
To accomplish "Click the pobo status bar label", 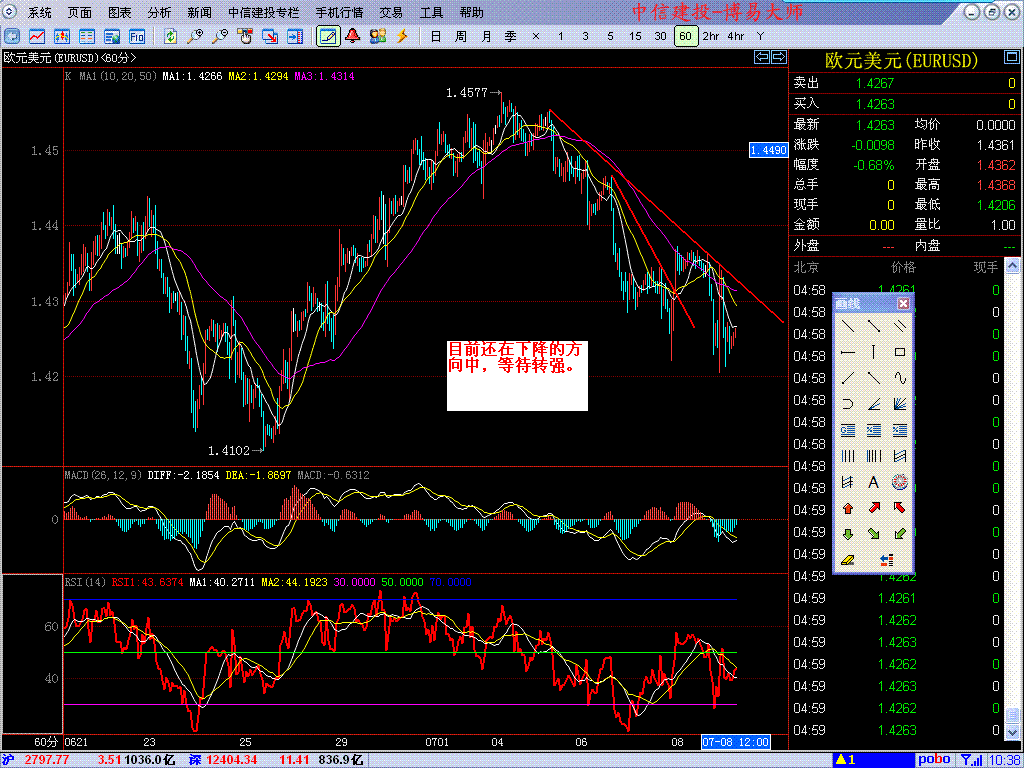I will coord(934,760).
